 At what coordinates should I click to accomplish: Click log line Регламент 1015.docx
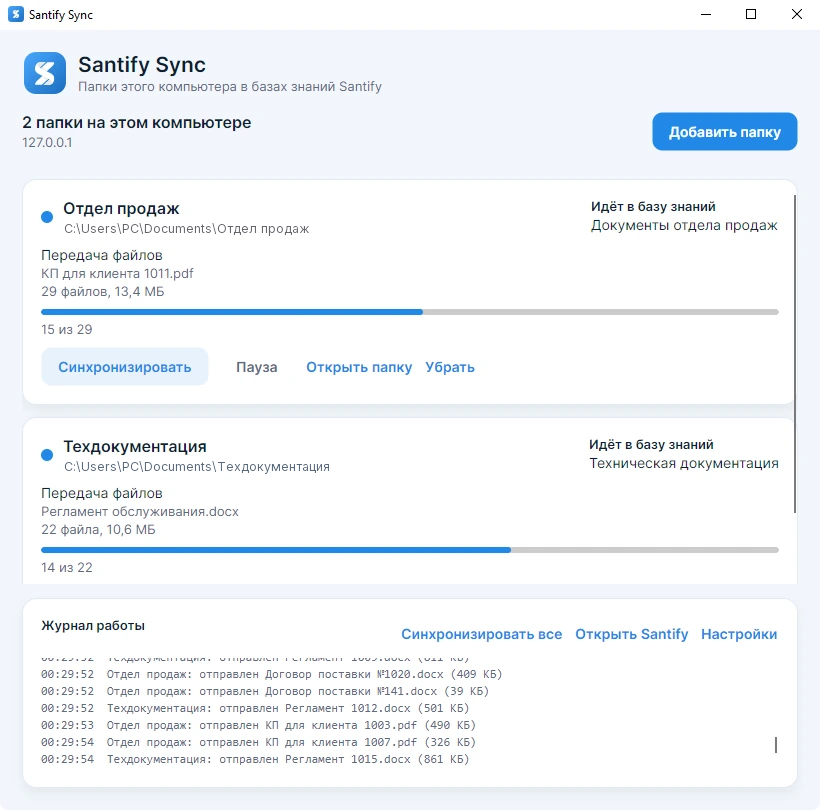point(255,759)
